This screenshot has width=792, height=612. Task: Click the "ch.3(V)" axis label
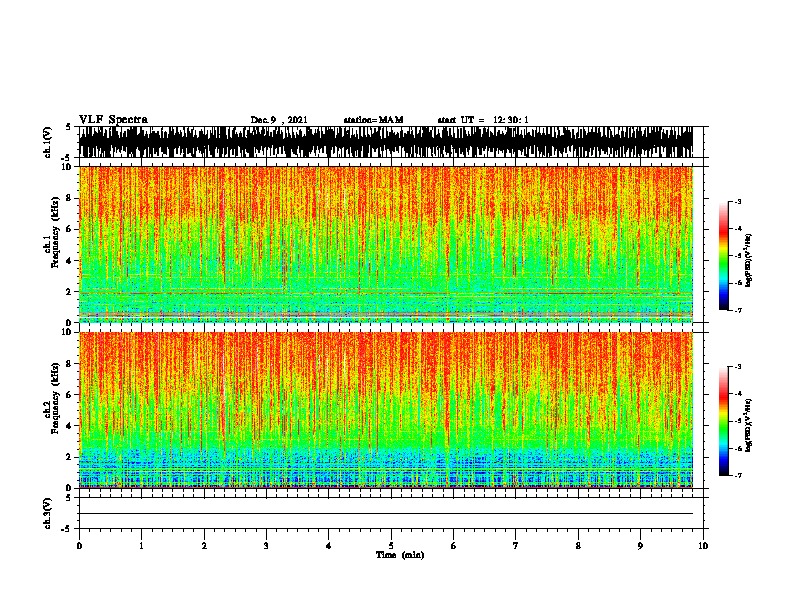(x=48, y=514)
